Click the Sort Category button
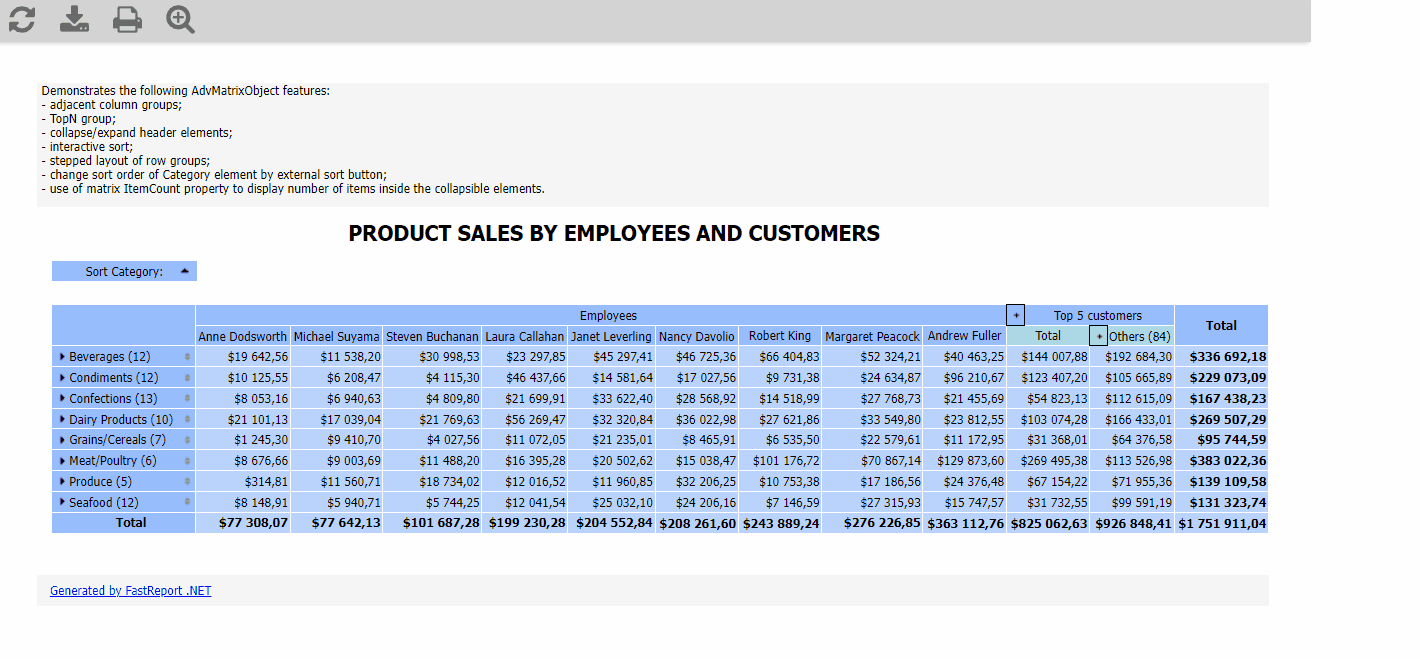The width and height of the screenshot is (1420, 659). pyautogui.click(x=124, y=271)
